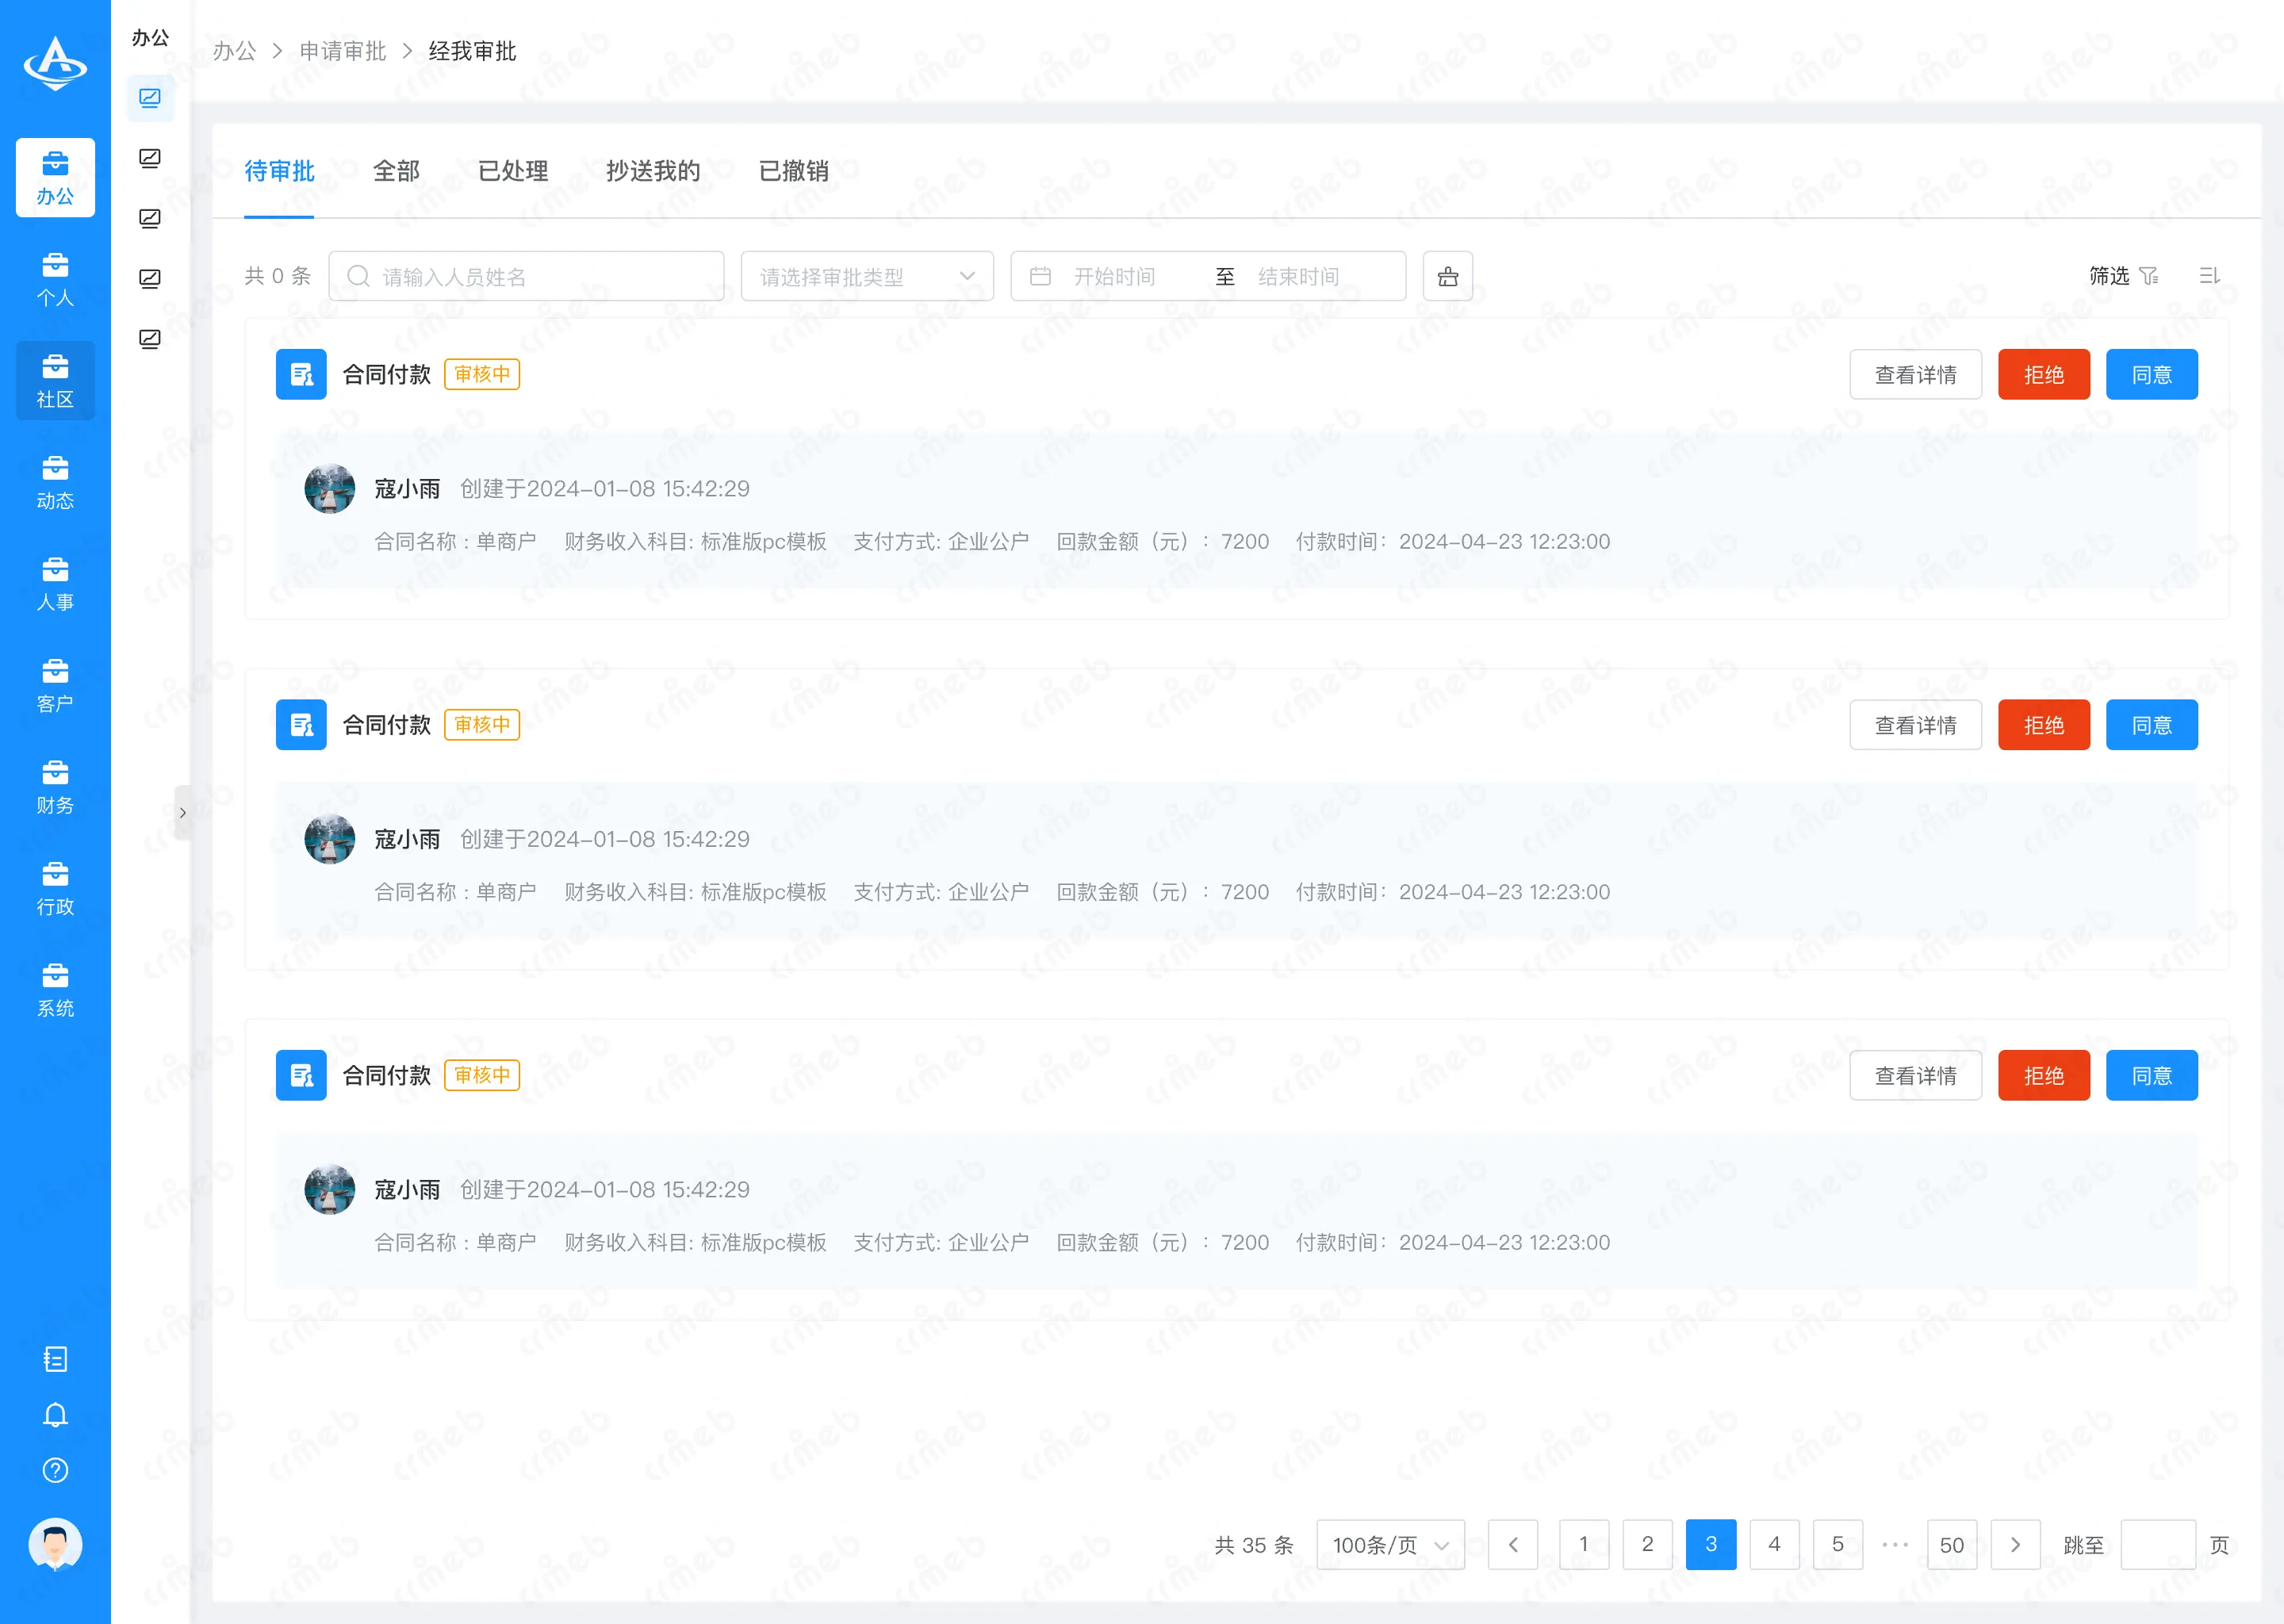
Task: Click 寇小雨 avatar in the third card
Action: (330, 1190)
